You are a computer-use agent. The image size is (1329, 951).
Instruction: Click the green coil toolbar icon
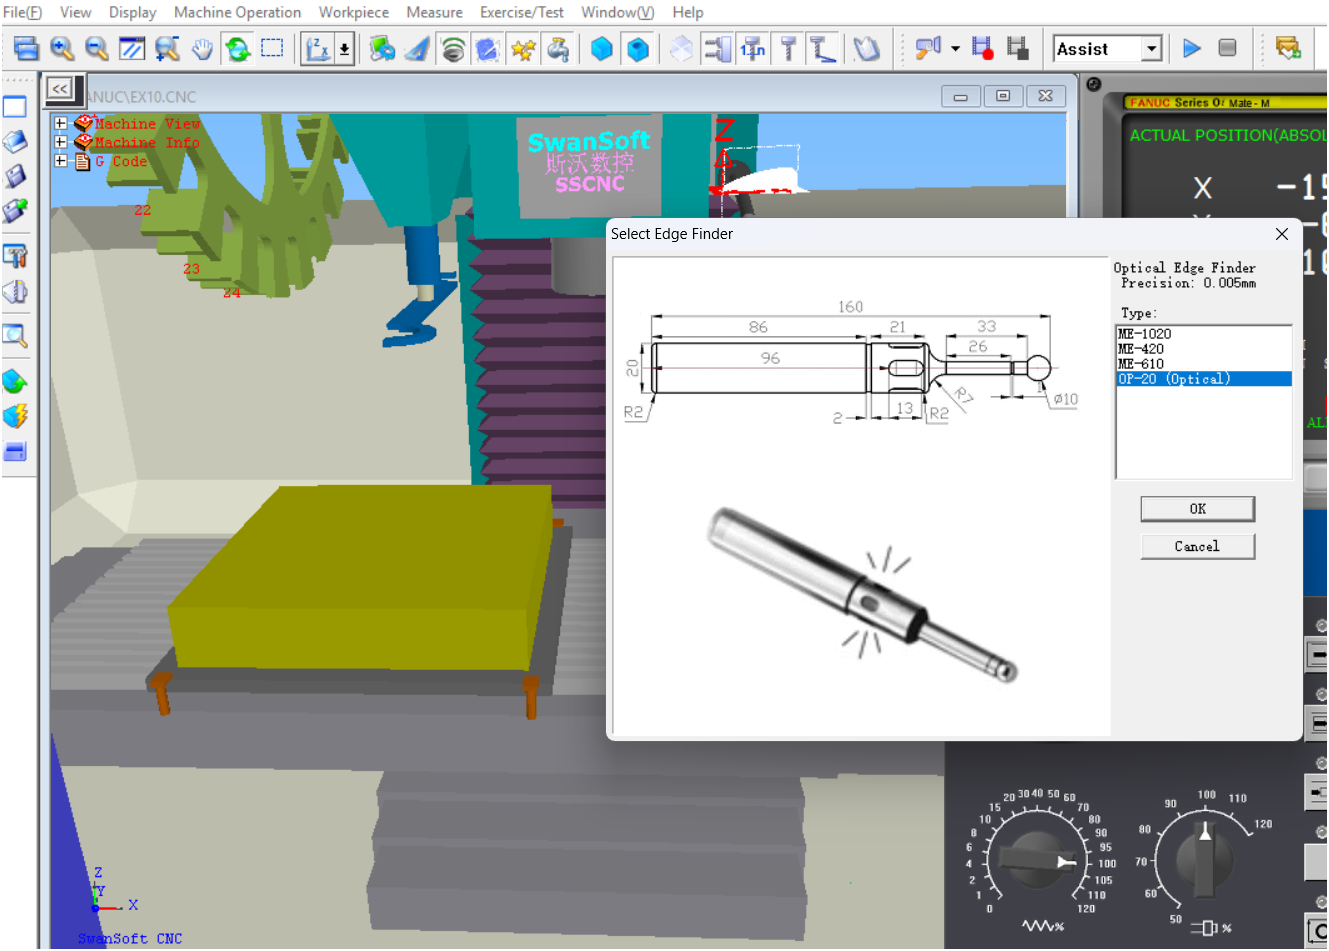[453, 48]
